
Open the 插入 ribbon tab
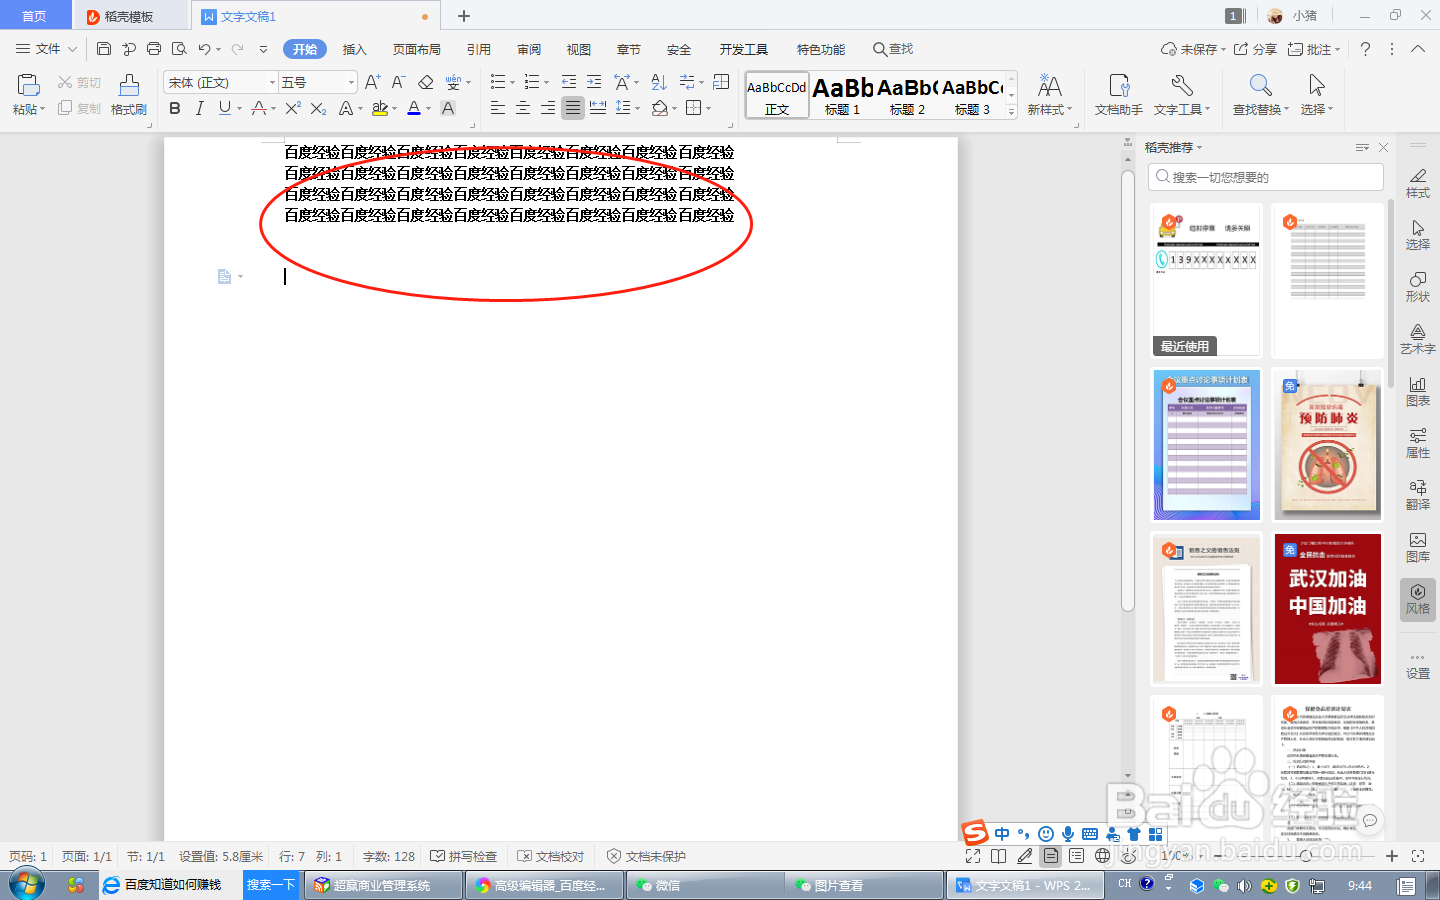(355, 49)
